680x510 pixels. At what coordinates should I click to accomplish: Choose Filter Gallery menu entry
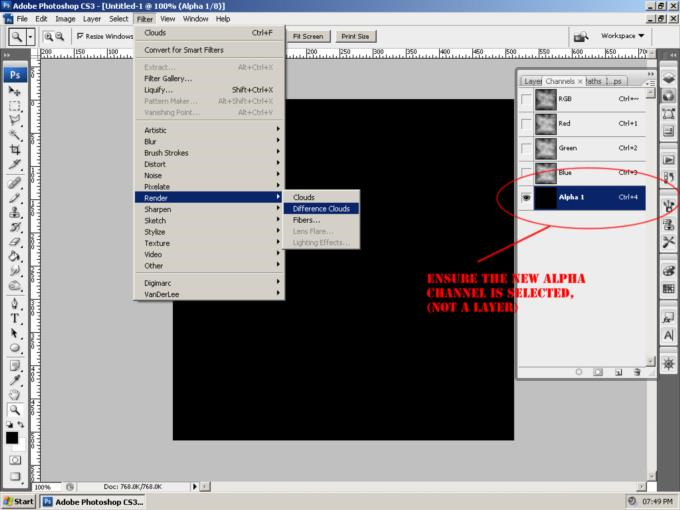pos(210,78)
